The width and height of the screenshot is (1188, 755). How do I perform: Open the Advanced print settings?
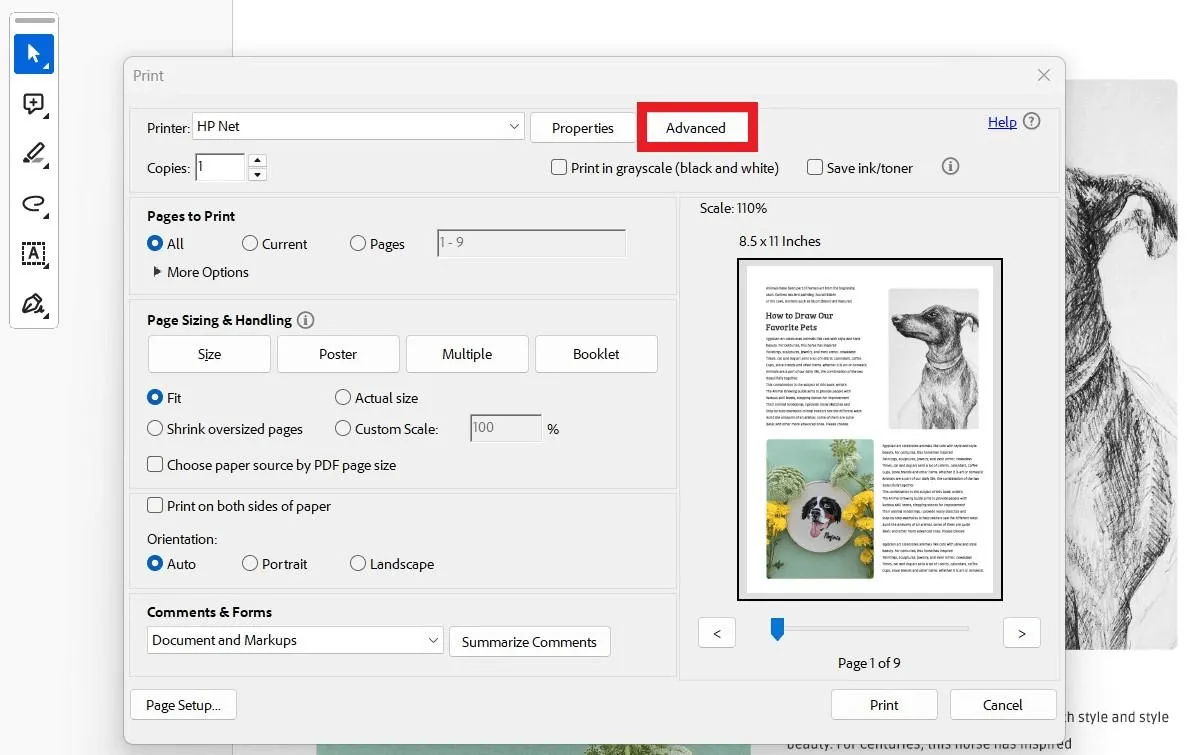(697, 128)
